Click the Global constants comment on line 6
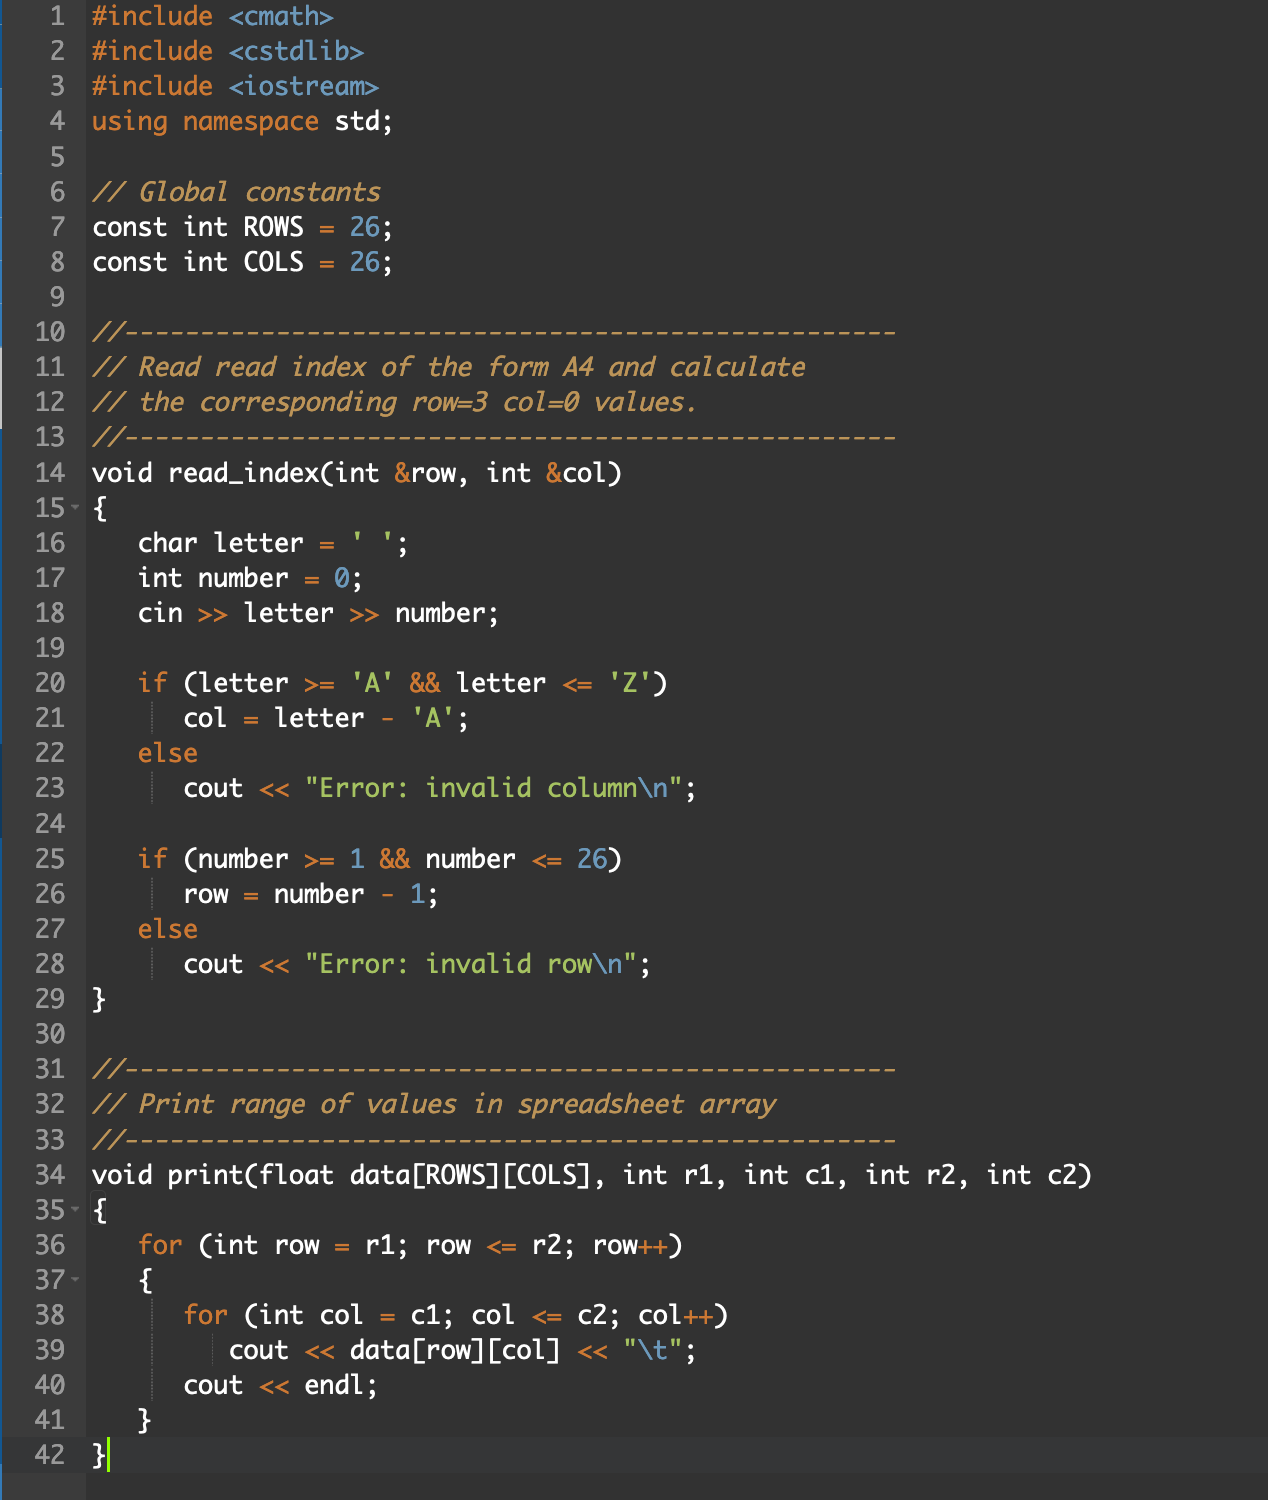 [237, 191]
